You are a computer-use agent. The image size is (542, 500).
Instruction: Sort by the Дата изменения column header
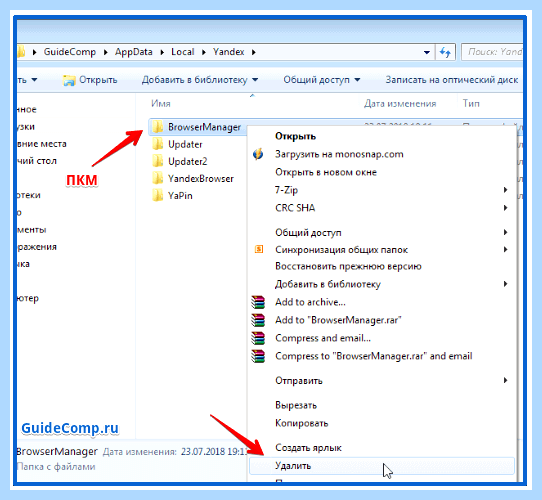pos(400,103)
